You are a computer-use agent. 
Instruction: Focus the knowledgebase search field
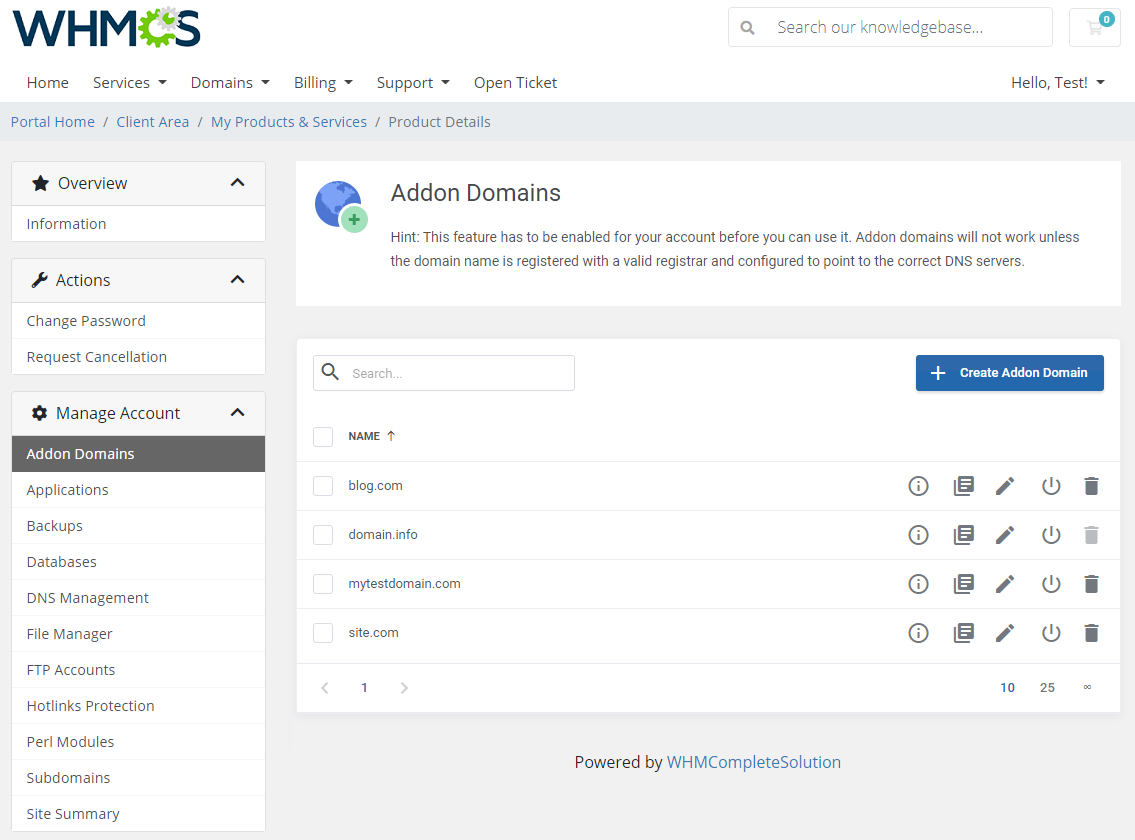point(890,28)
